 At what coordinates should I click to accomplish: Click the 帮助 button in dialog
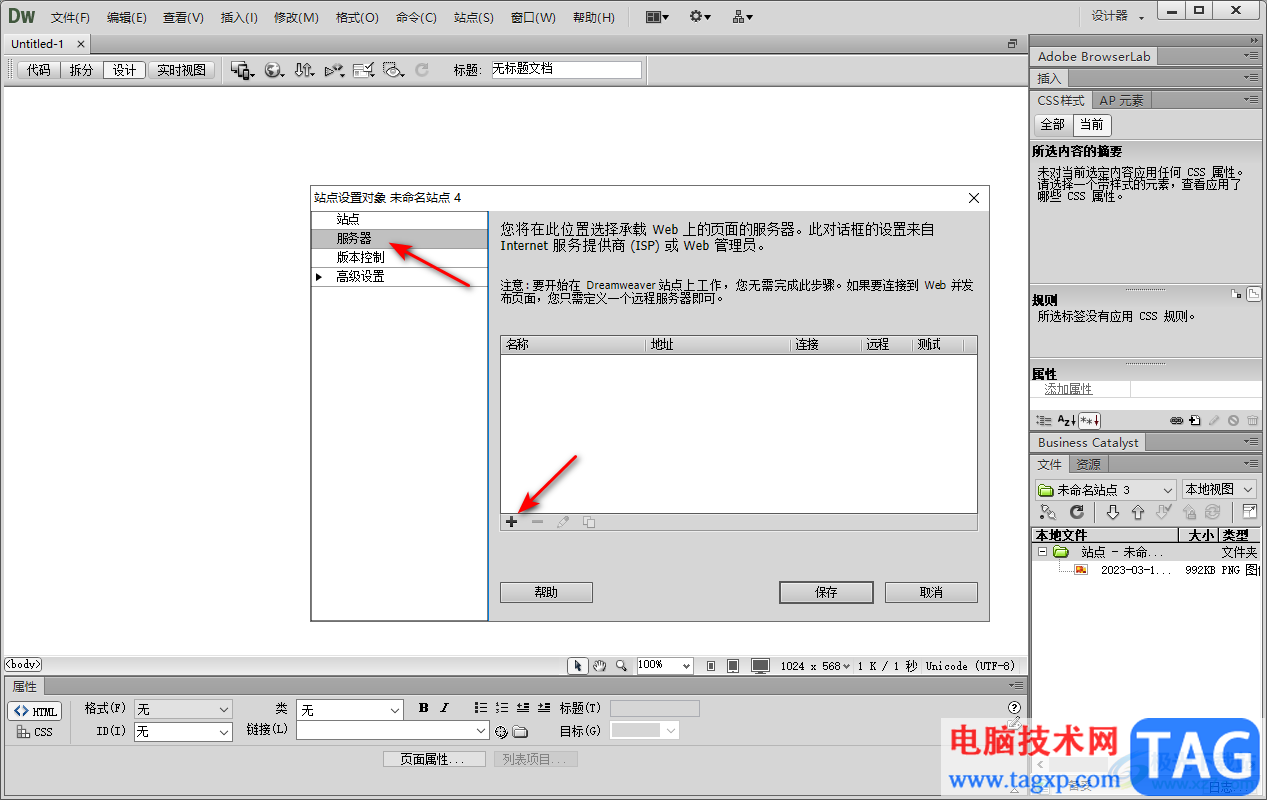546,592
